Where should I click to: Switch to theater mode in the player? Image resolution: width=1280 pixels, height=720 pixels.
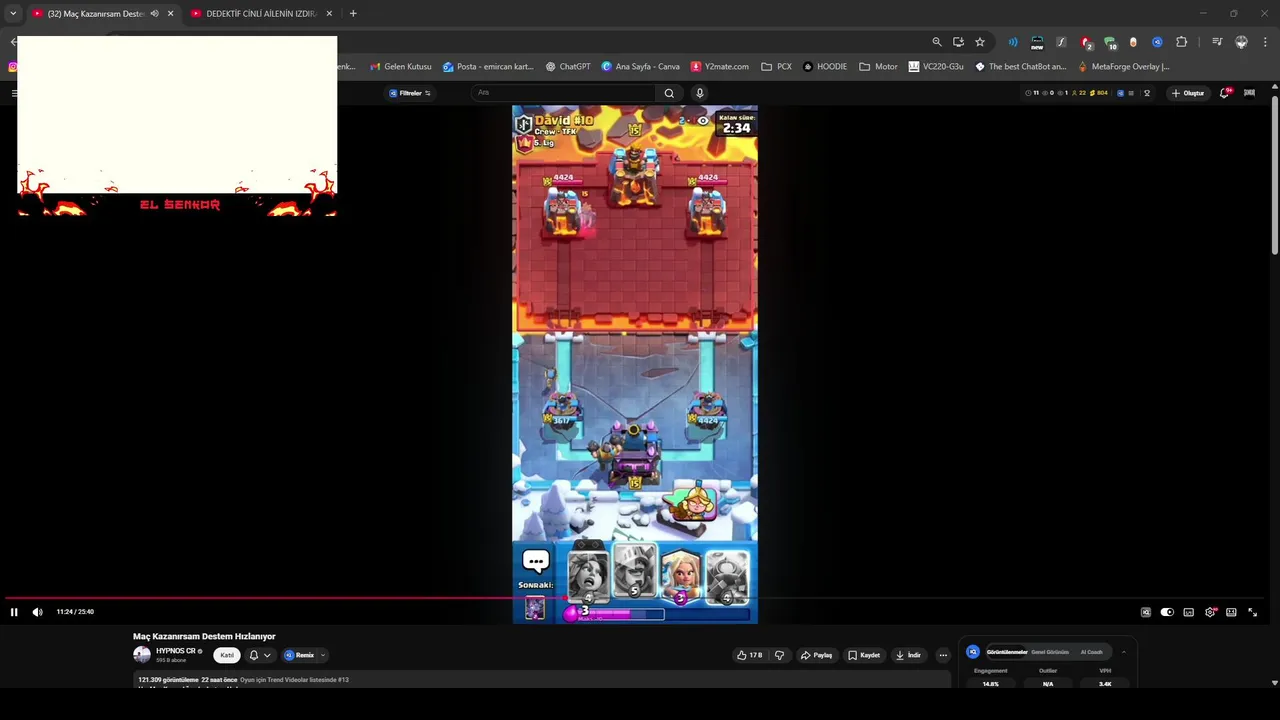click(x=1231, y=612)
